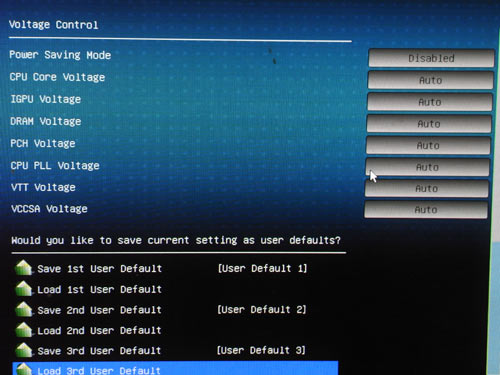Edit the [User Default 2] name field

pos(262,310)
